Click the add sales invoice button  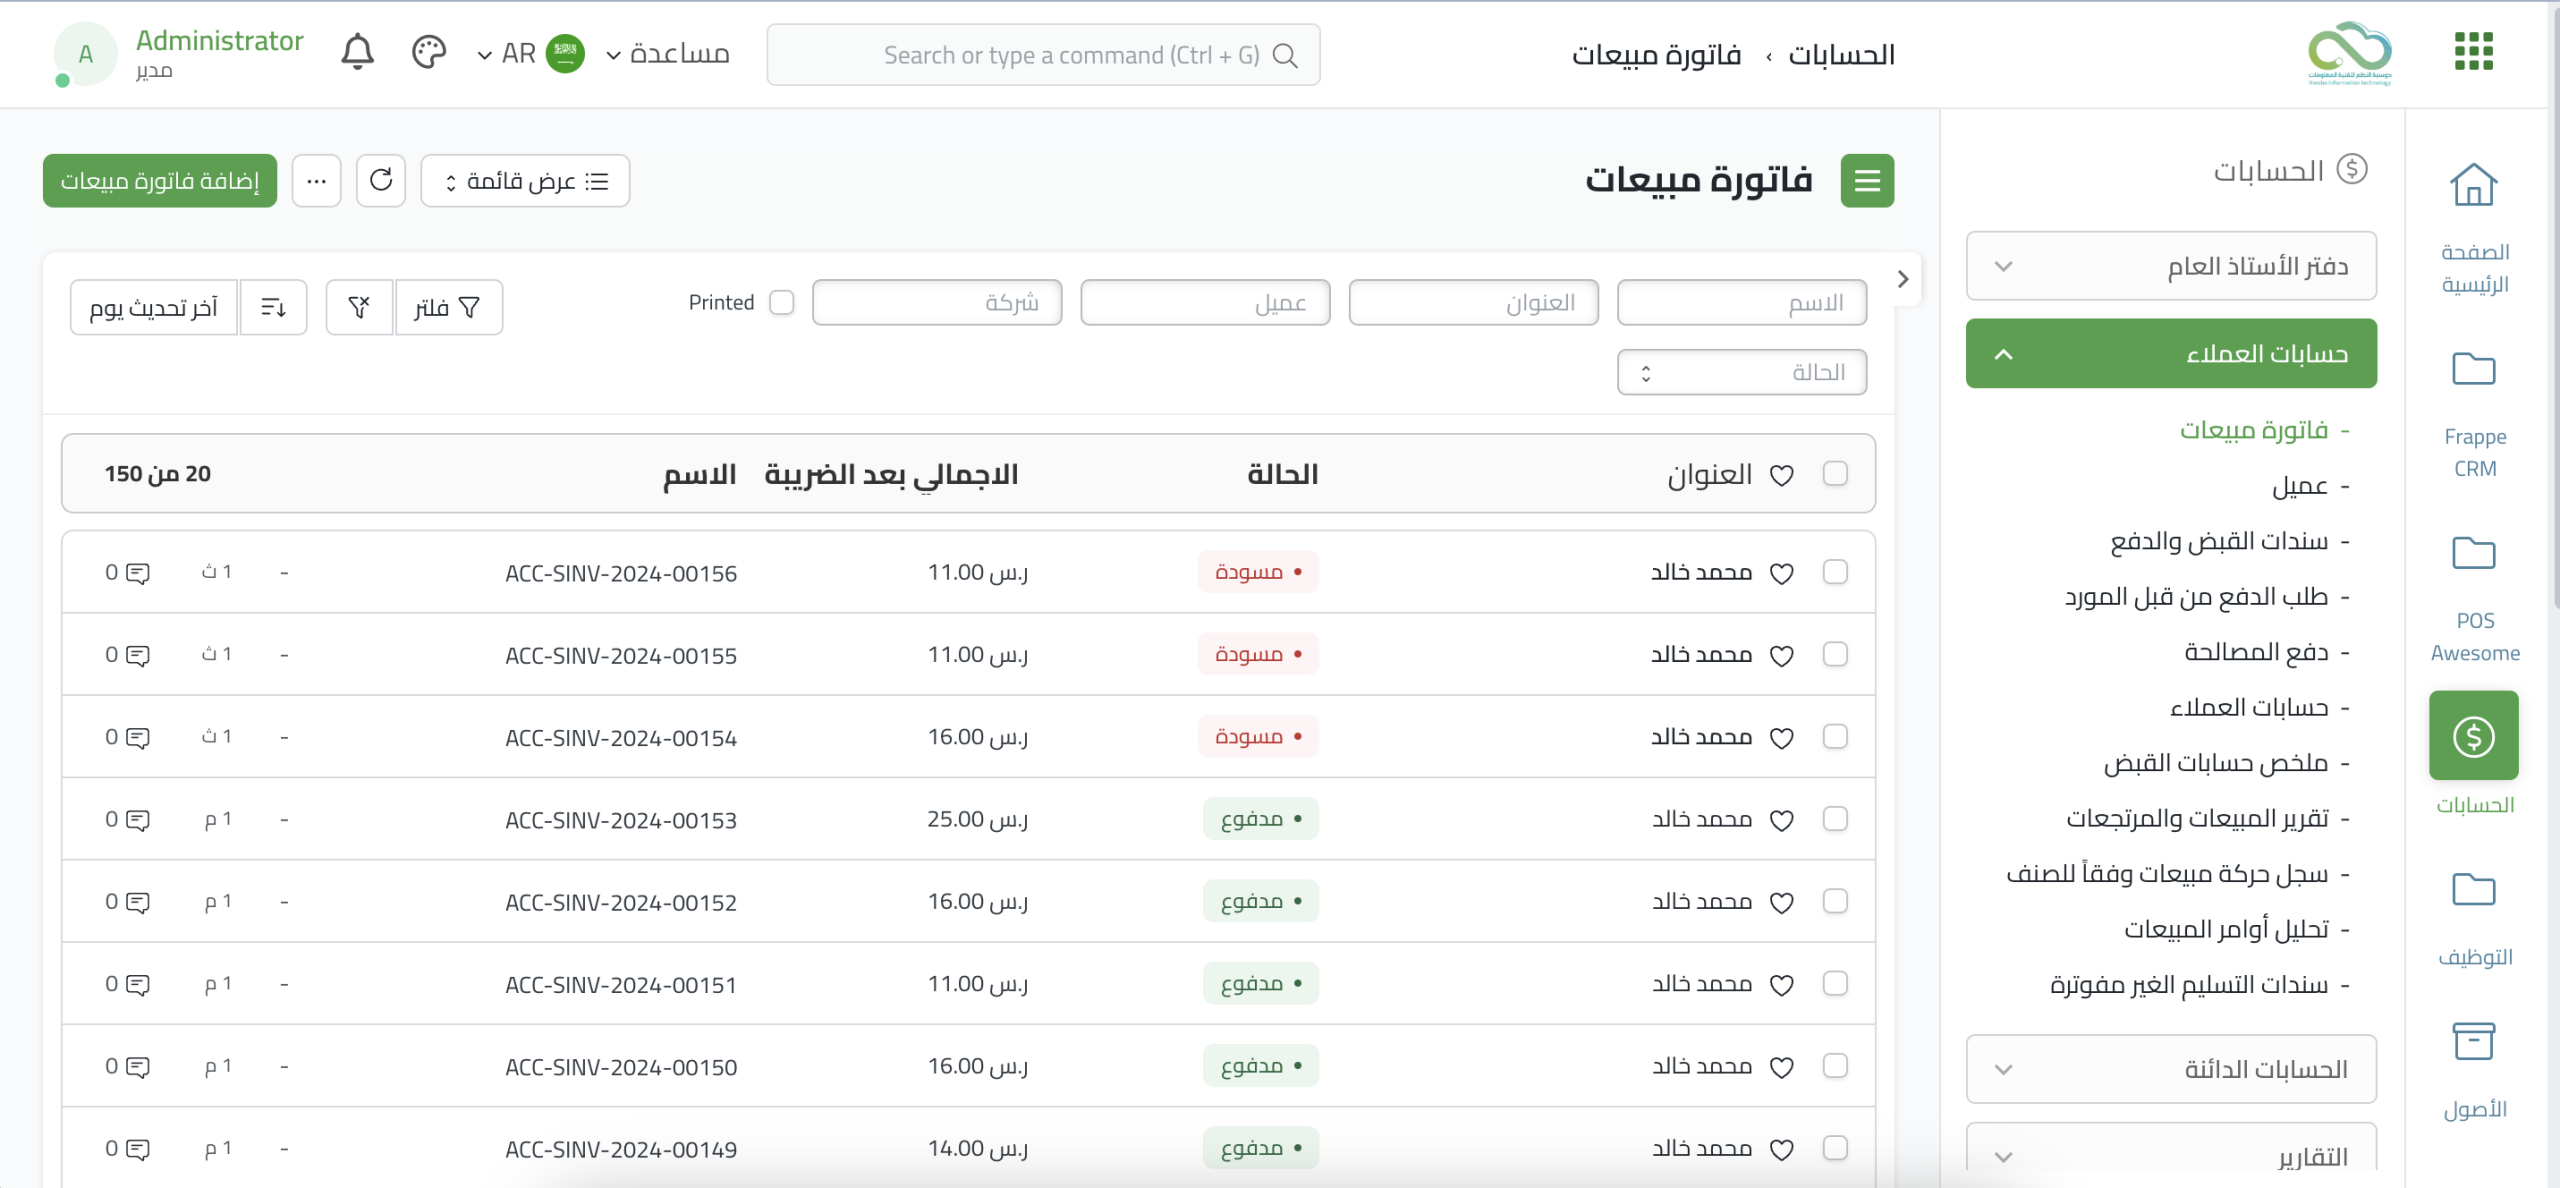[x=160, y=181]
